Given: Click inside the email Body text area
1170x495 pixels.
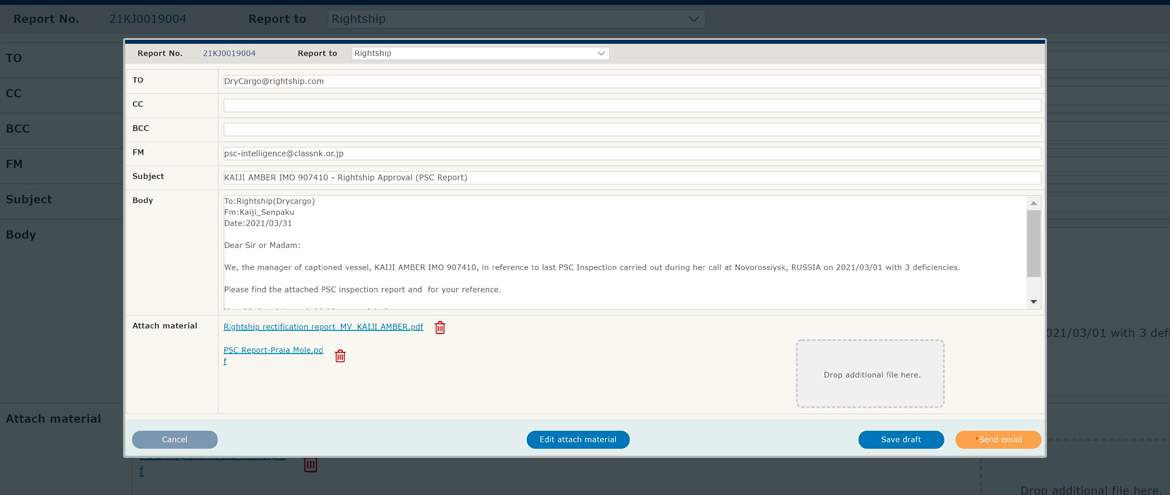Looking at the screenshot, I should pos(625,252).
